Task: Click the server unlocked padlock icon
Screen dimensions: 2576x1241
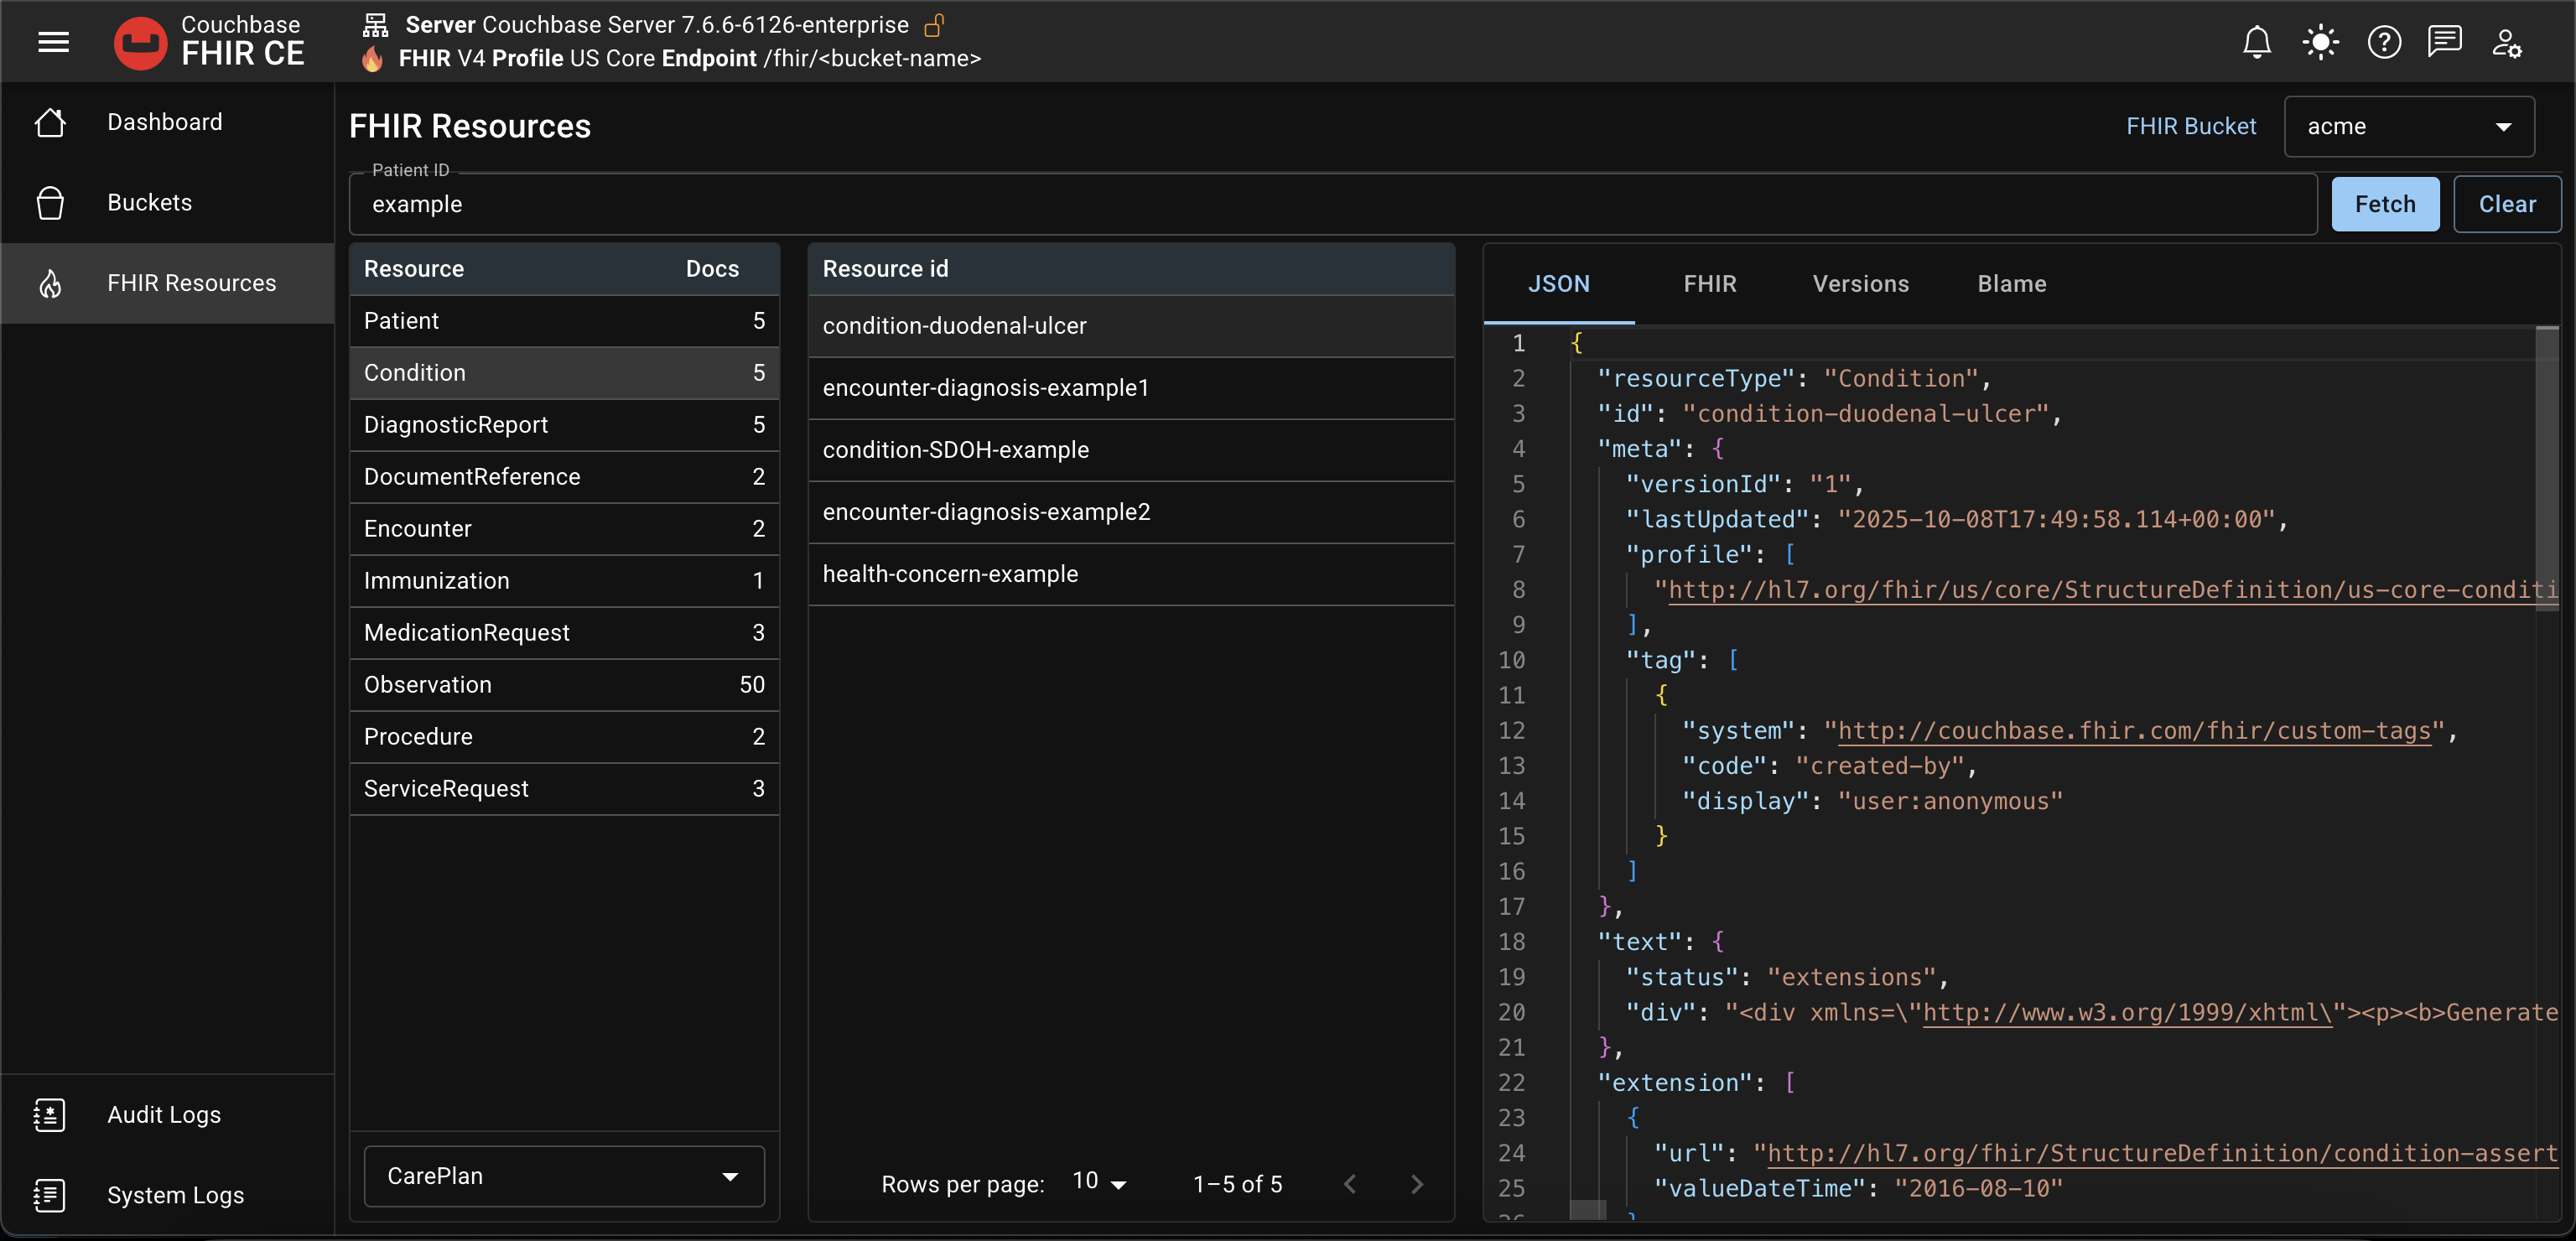Action: pos(934,24)
